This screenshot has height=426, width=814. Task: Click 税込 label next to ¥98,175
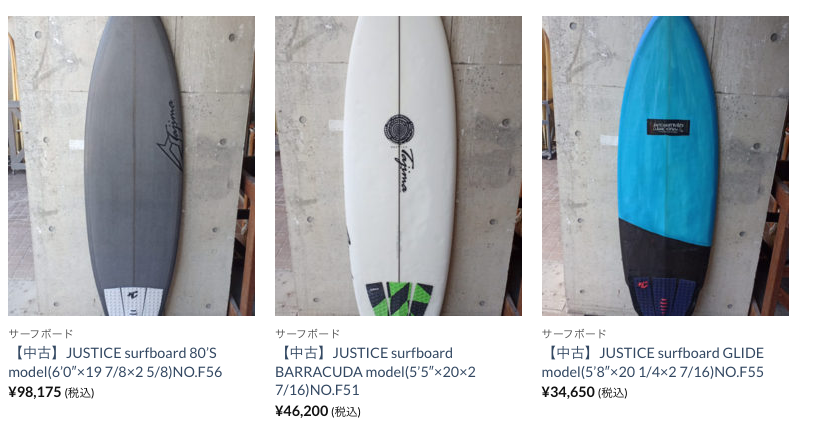tap(81, 393)
